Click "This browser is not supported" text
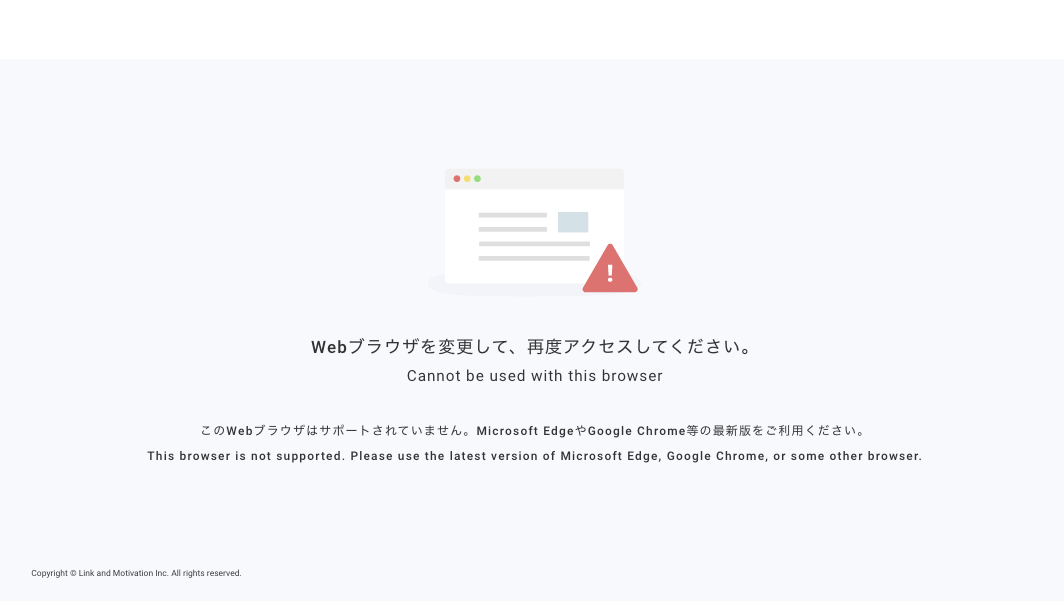This screenshot has width=1064, height=601. coord(244,456)
